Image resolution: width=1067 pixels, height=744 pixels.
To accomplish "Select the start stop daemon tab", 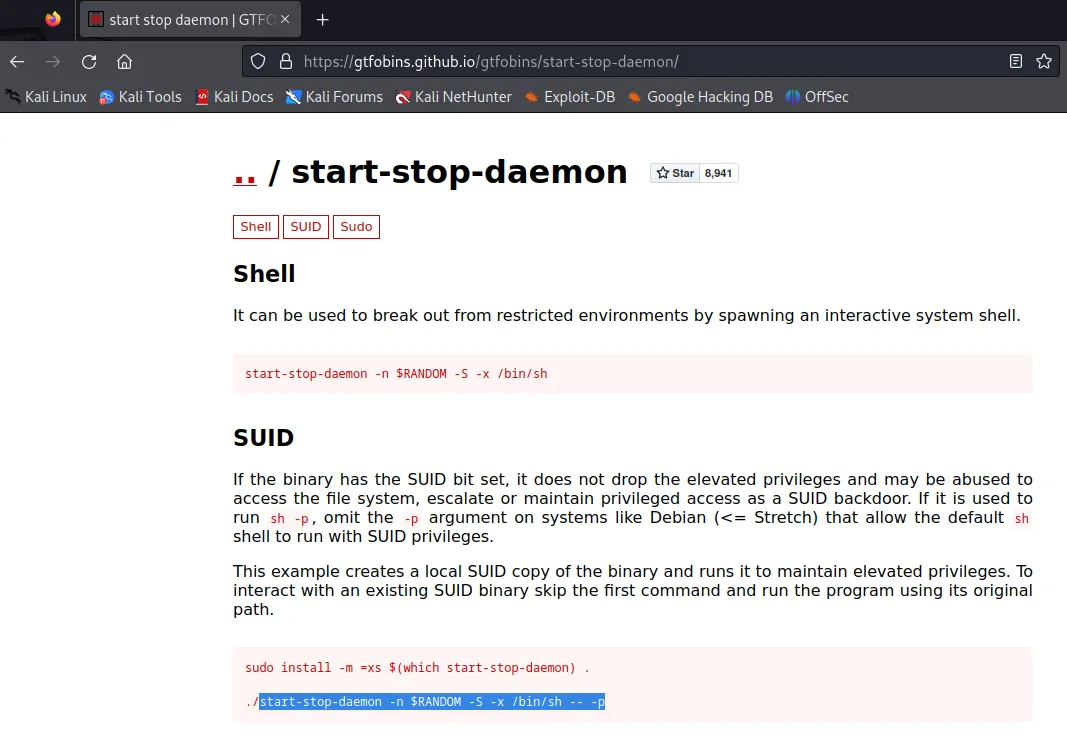I will pos(190,20).
